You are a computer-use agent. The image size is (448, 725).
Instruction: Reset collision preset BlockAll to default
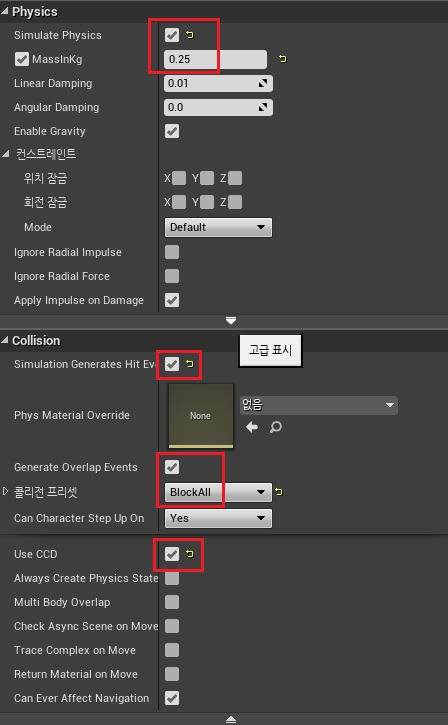[279, 492]
